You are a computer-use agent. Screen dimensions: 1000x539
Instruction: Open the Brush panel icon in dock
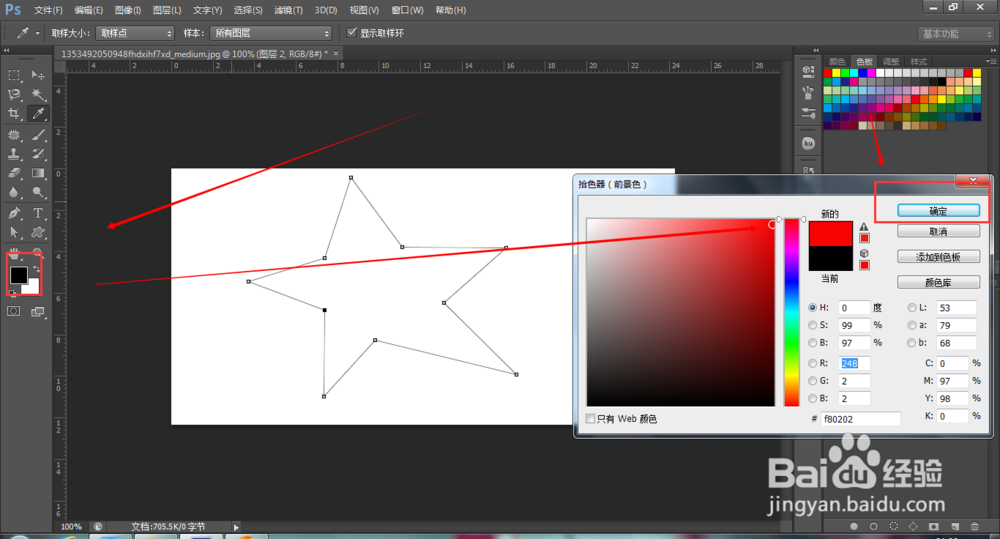point(808,114)
